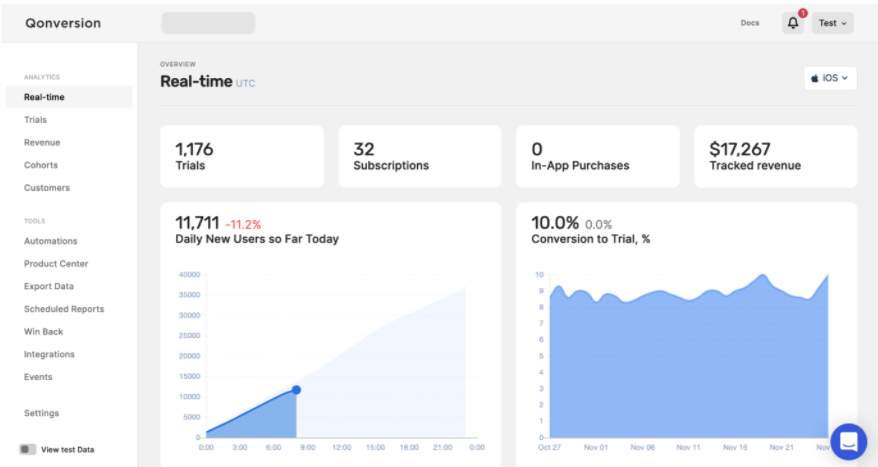Screen dimensions: 878x467
Task: Open the iOS platform dropdown
Action: [x=830, y=78]
